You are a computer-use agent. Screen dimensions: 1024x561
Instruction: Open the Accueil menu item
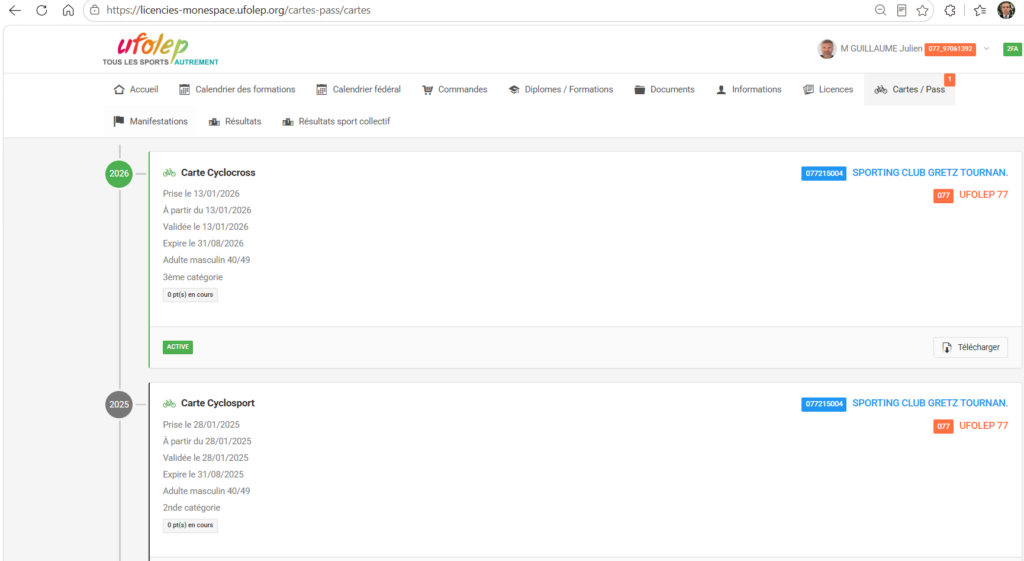(136, 89)
